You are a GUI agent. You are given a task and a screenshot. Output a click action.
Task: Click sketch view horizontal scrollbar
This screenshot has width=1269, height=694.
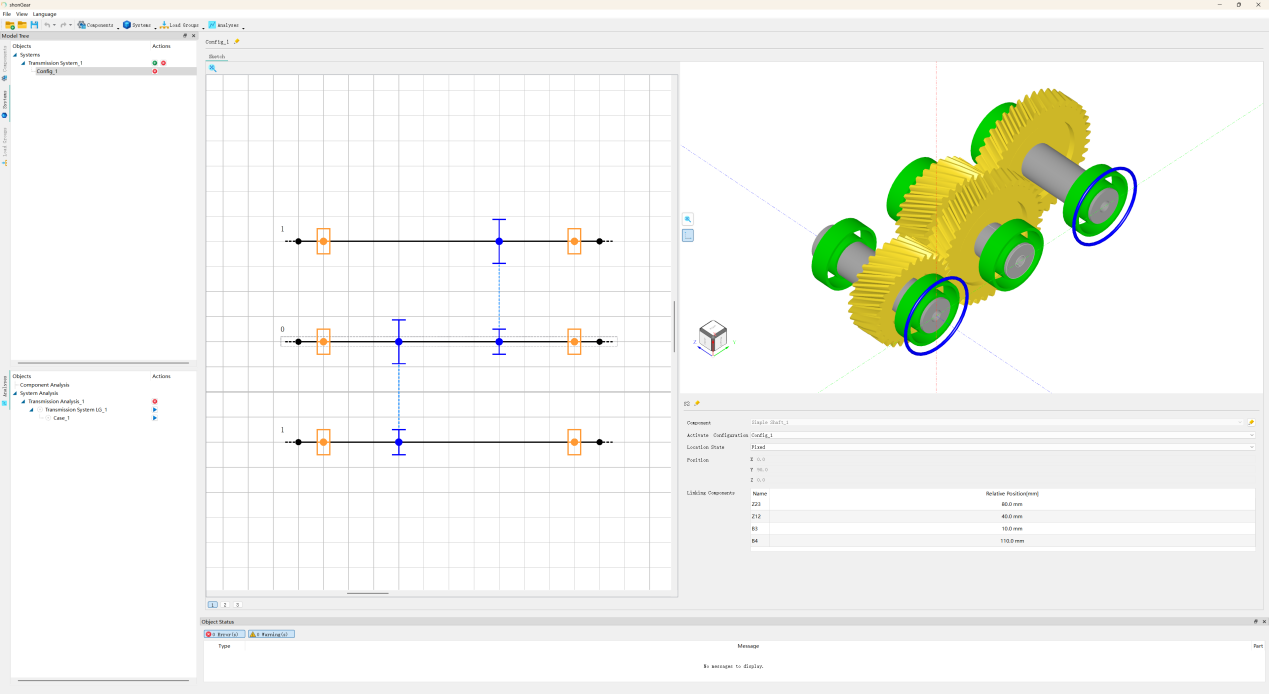(x=368, y=594)
